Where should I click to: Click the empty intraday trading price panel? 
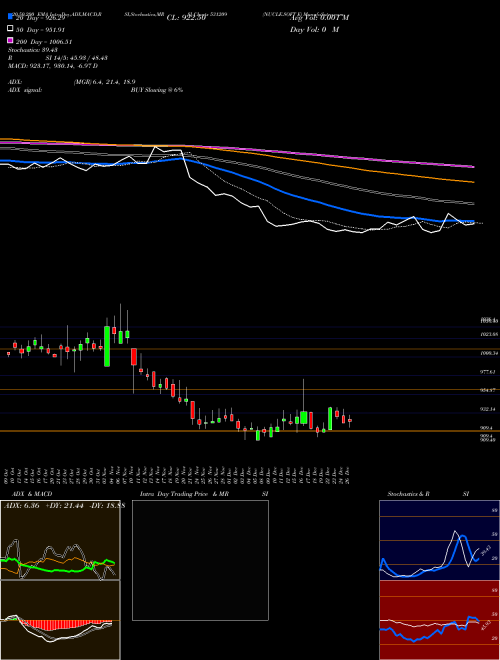[x=200, y=560]
